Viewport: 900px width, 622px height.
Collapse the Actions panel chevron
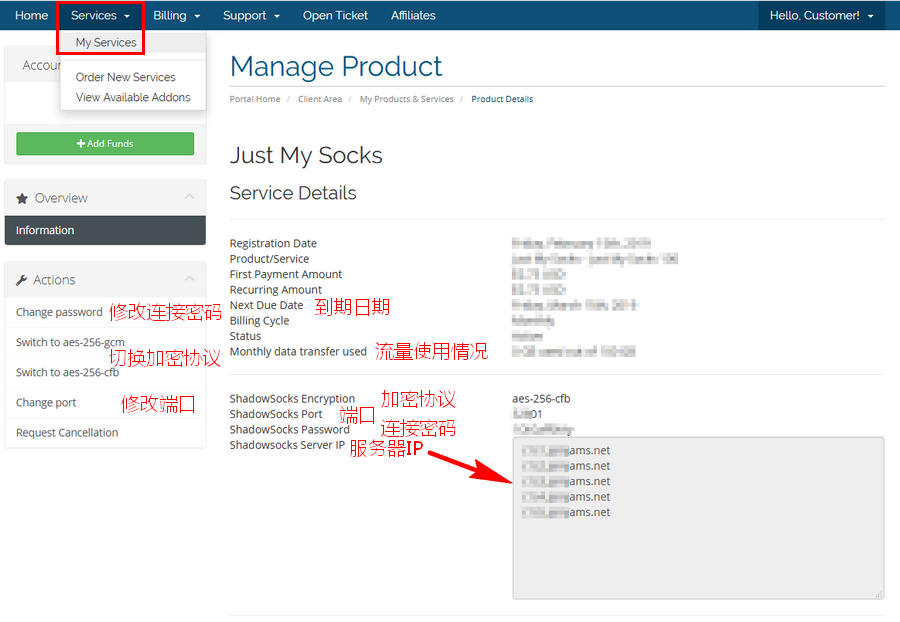[x=189, y=280]
